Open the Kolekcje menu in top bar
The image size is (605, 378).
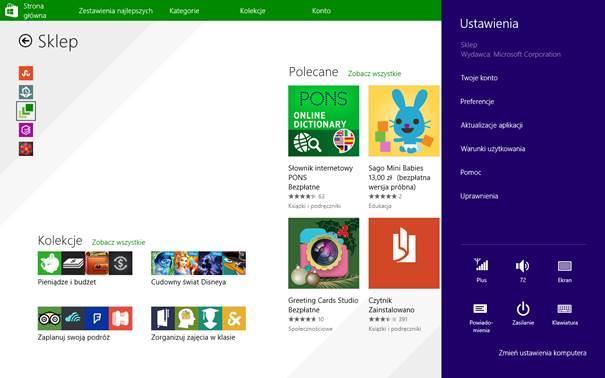point(252,11)
